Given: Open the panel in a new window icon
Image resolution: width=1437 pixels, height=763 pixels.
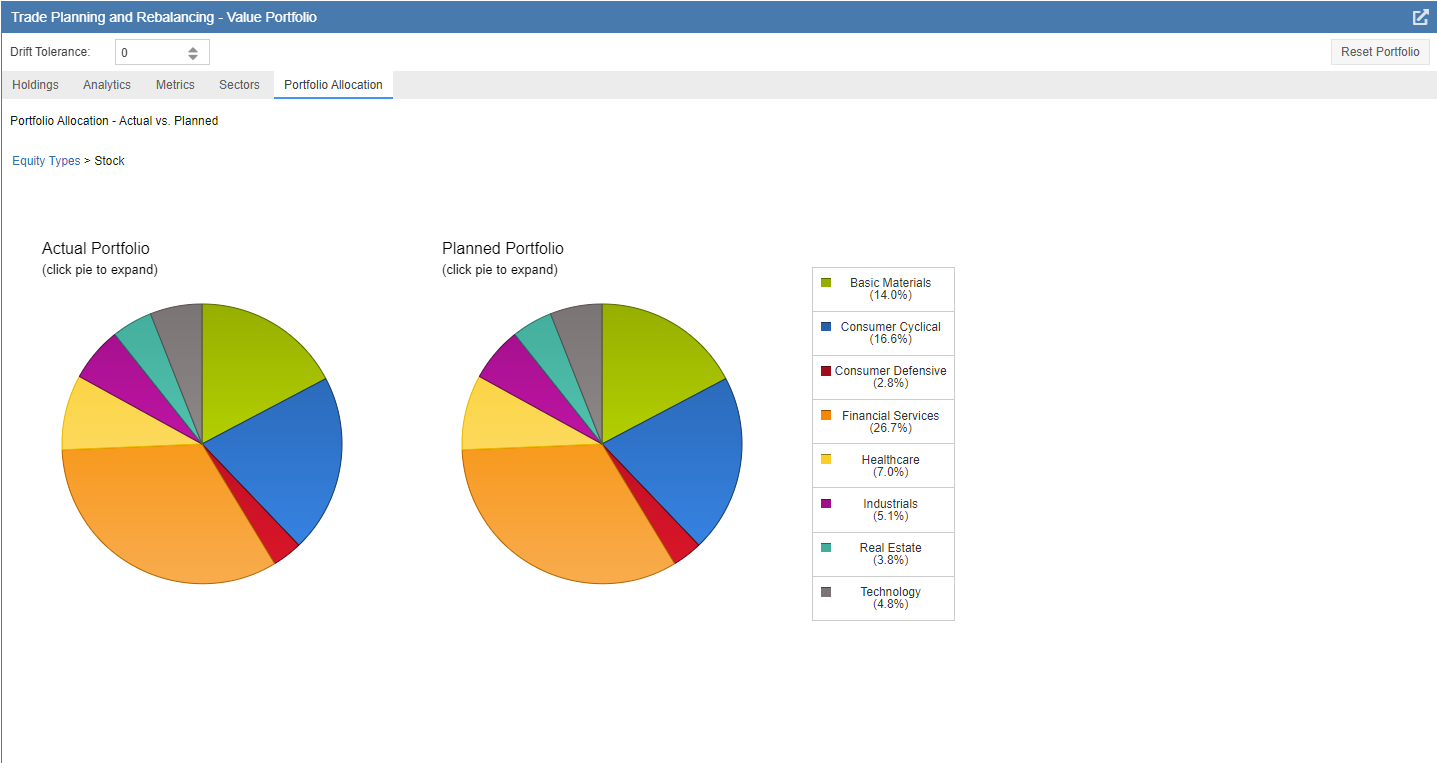Looking at the screenshot, I should [1420, 17].
